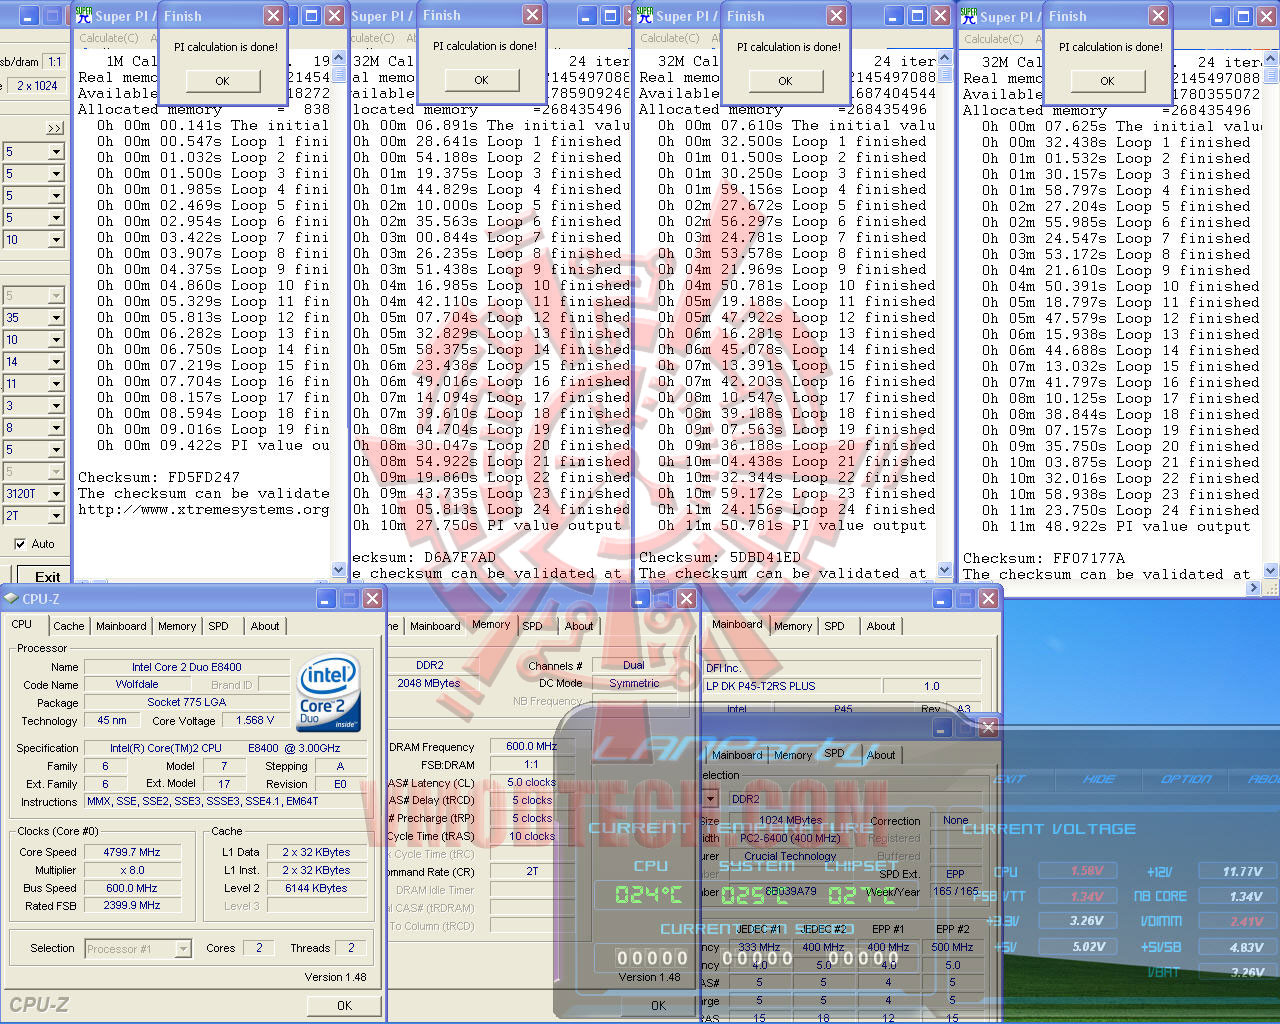Click the Core Speed value 4799.7 MHz
The width and height of the screenshot is (1280, 1024).
[132, 853]
